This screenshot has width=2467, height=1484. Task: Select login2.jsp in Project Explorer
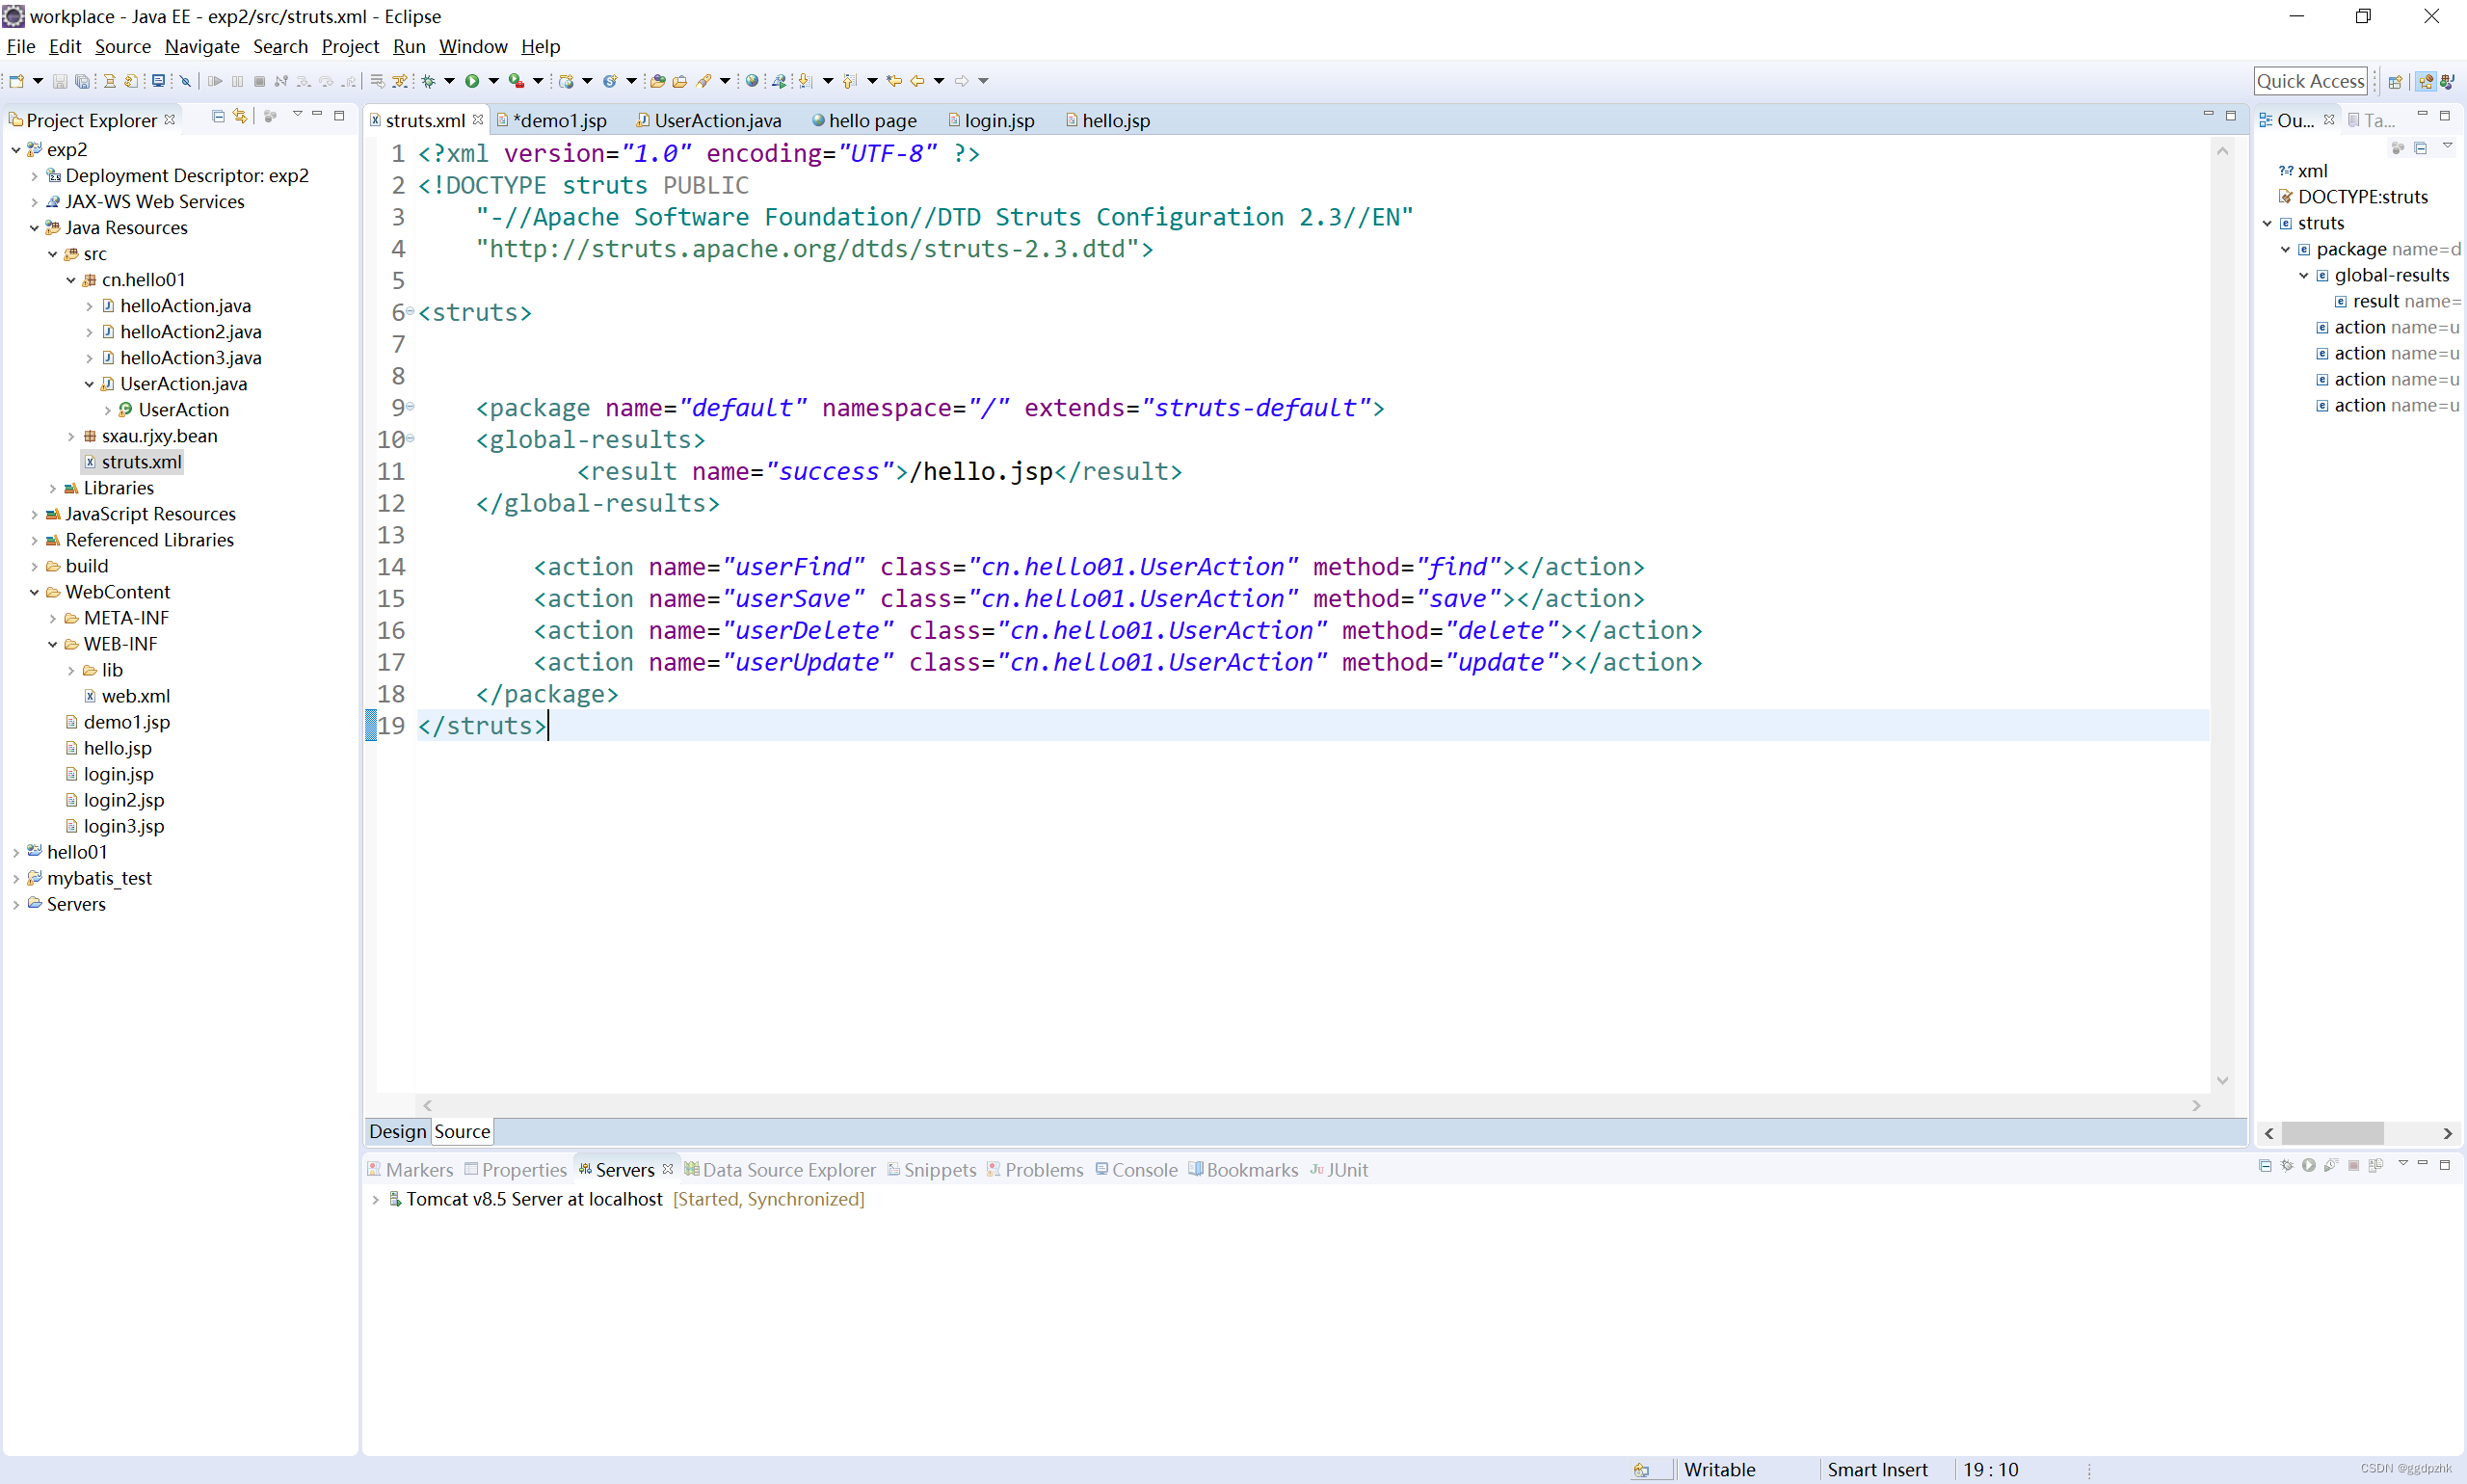[123, 800]
